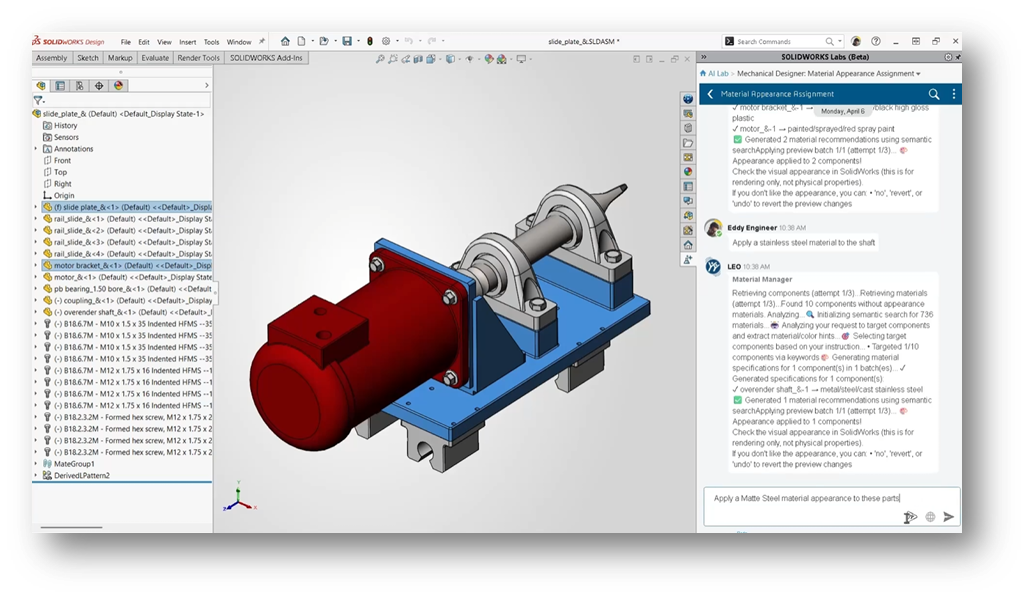Open DimXpertManager crosshair tab icon
1027x598 pixels.
point(99,86)
